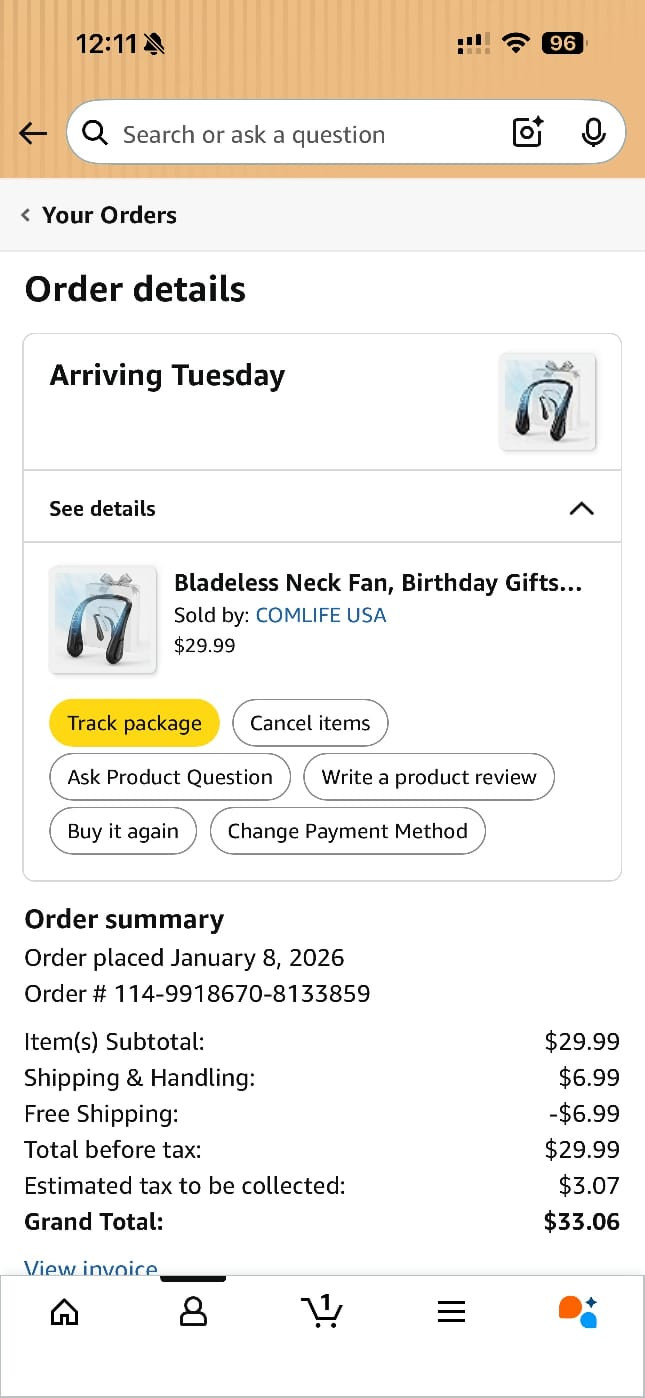The image size is (645, 1398).
Task: Select Ask Product Question
Action: click(170, 777)
